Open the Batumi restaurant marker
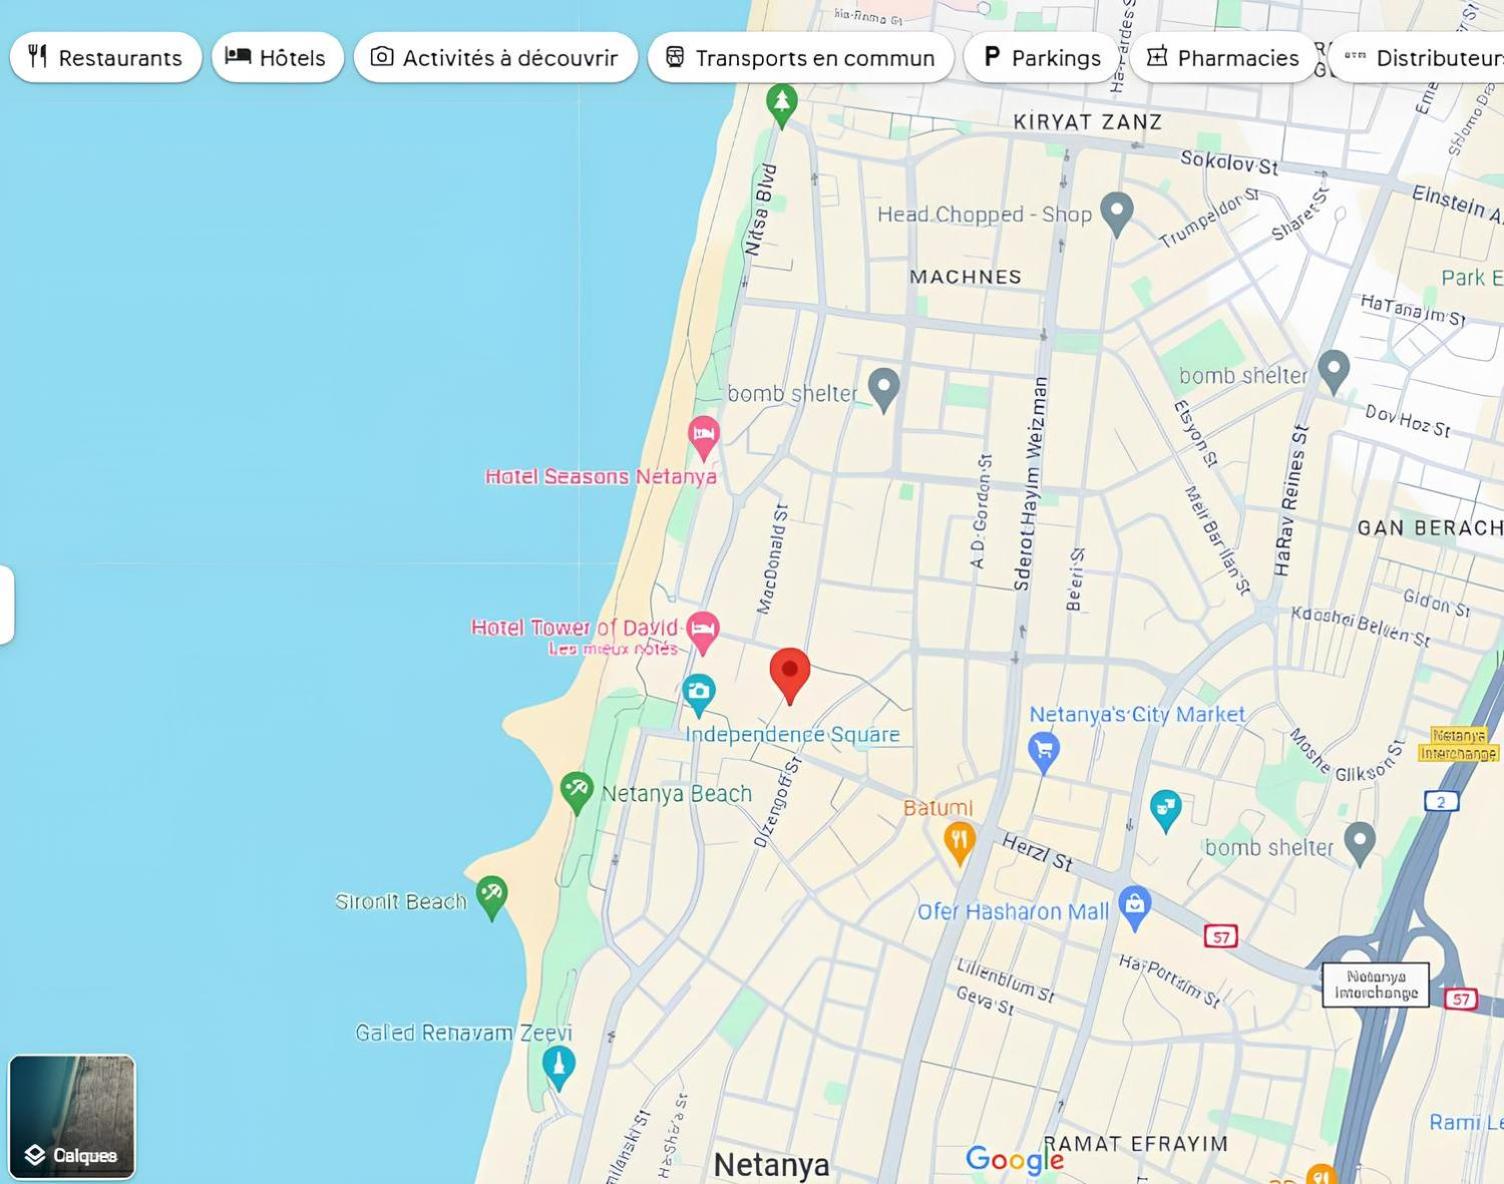 (x=960, y=843)
